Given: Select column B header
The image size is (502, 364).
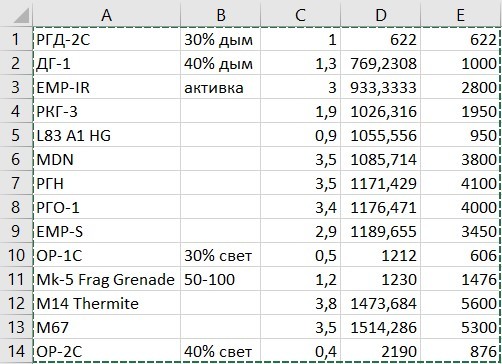Looking at the screenshot, I should (x=220, y=15).
